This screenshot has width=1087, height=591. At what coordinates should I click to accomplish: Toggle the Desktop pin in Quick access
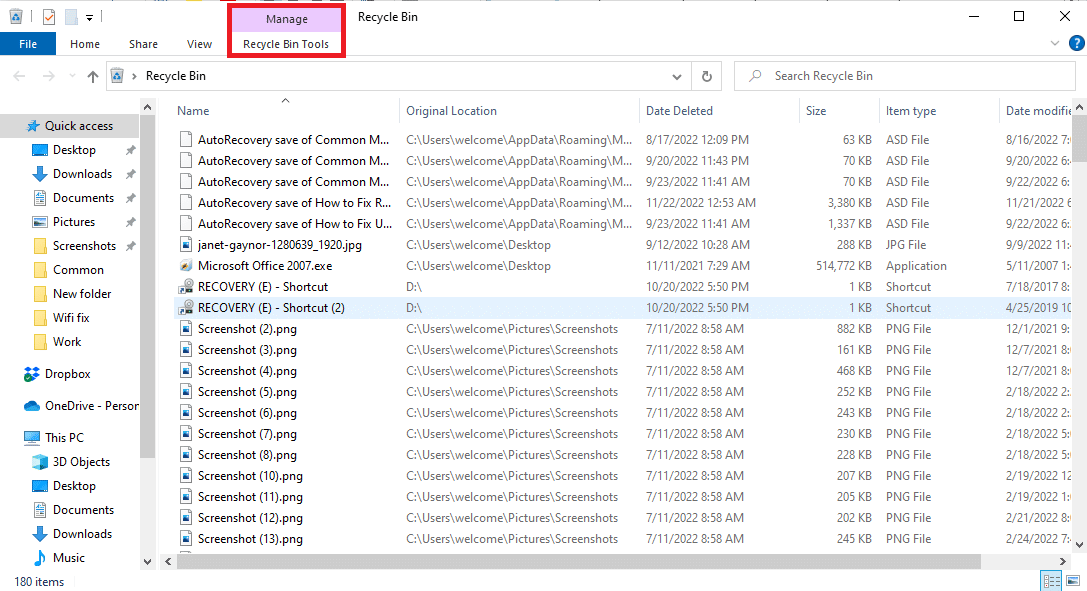129,149
